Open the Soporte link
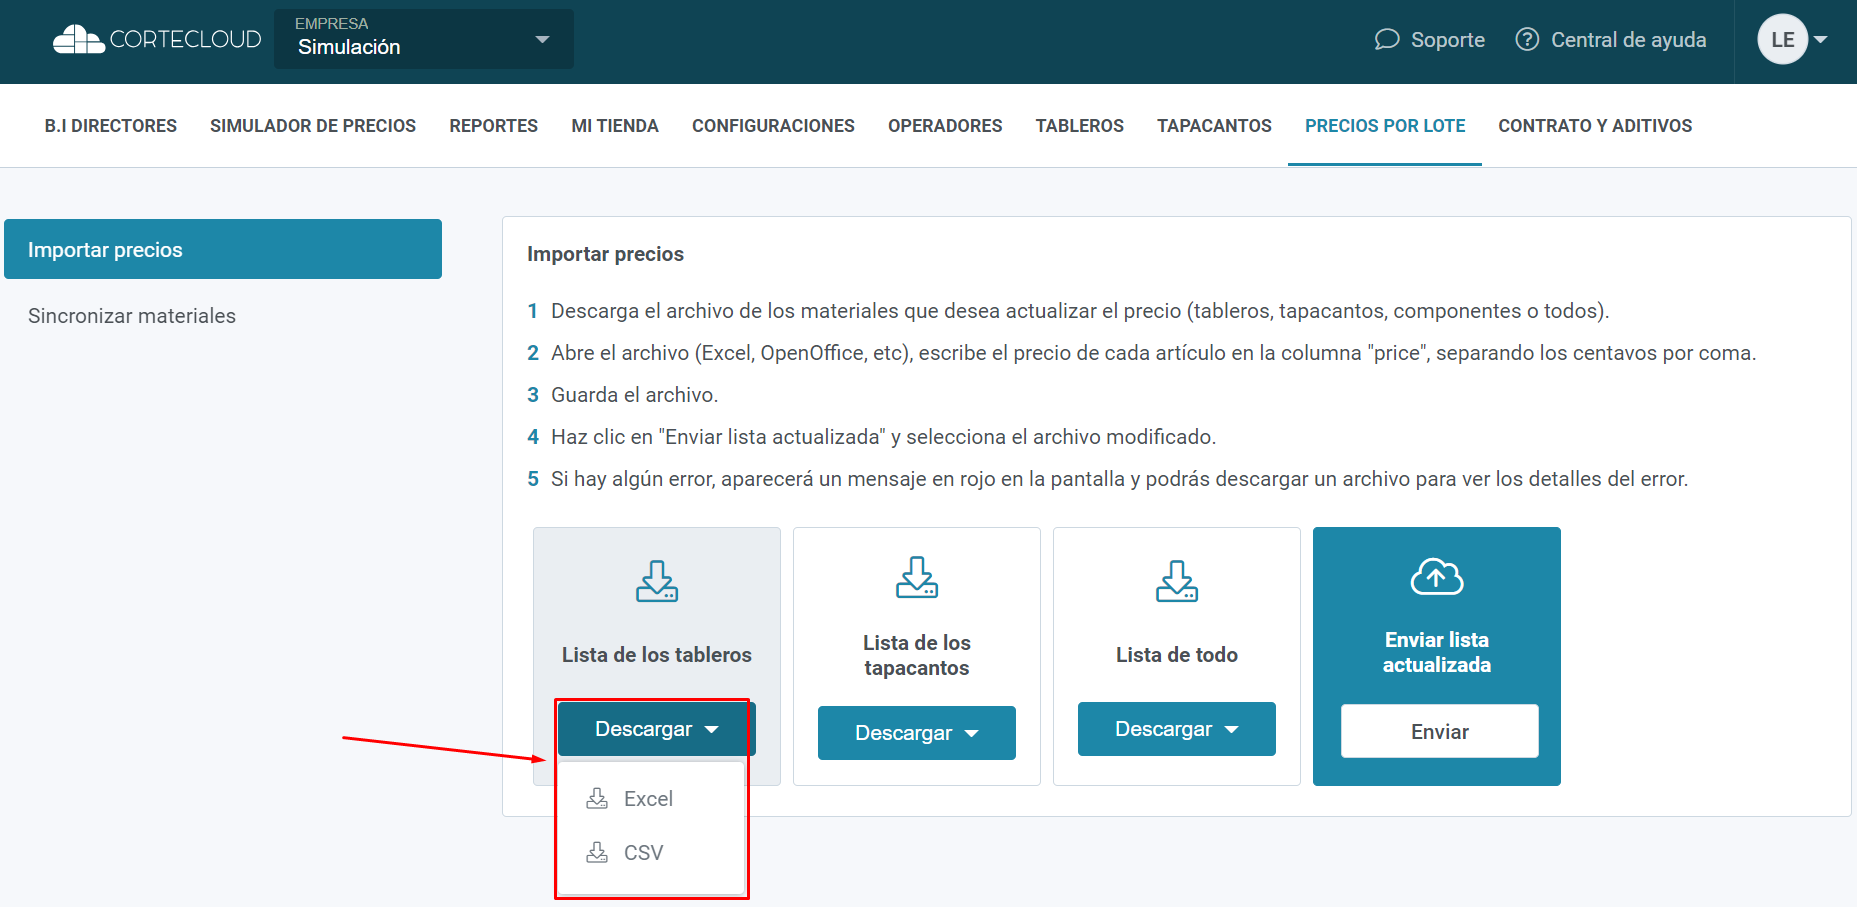This screenshot has height=907, width=1857. [1447, 40]
